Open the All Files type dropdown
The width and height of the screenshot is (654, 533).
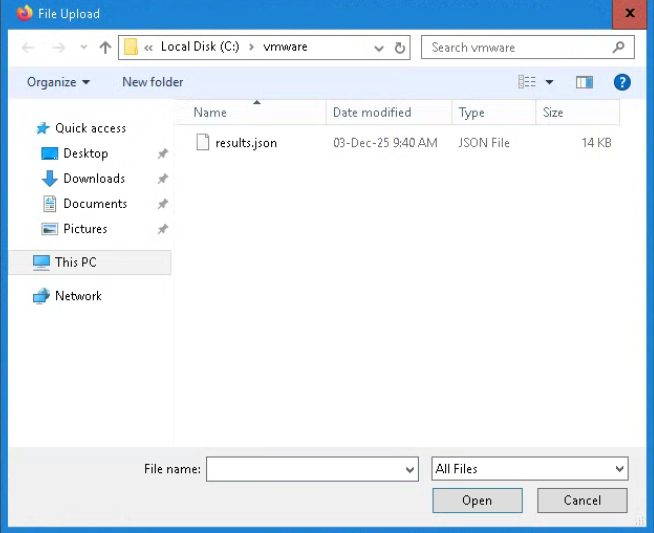(529, 469)
